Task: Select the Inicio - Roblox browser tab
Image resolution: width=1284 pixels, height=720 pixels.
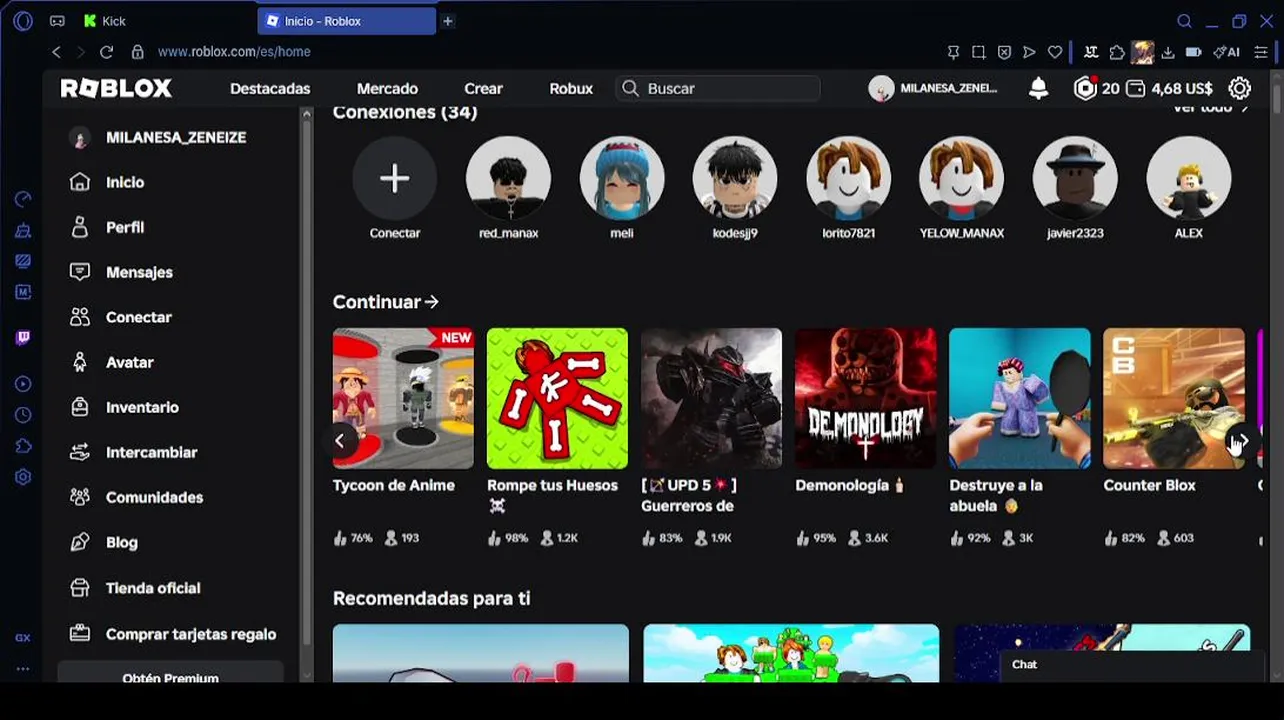Action: pyautogui.click(x=346, y=21)
